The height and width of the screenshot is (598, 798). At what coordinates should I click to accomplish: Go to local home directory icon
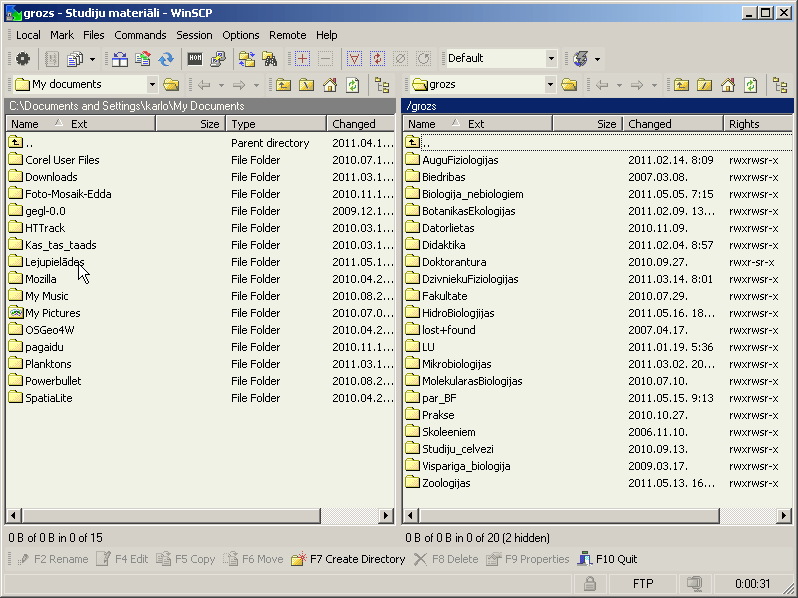pos(330,84)
